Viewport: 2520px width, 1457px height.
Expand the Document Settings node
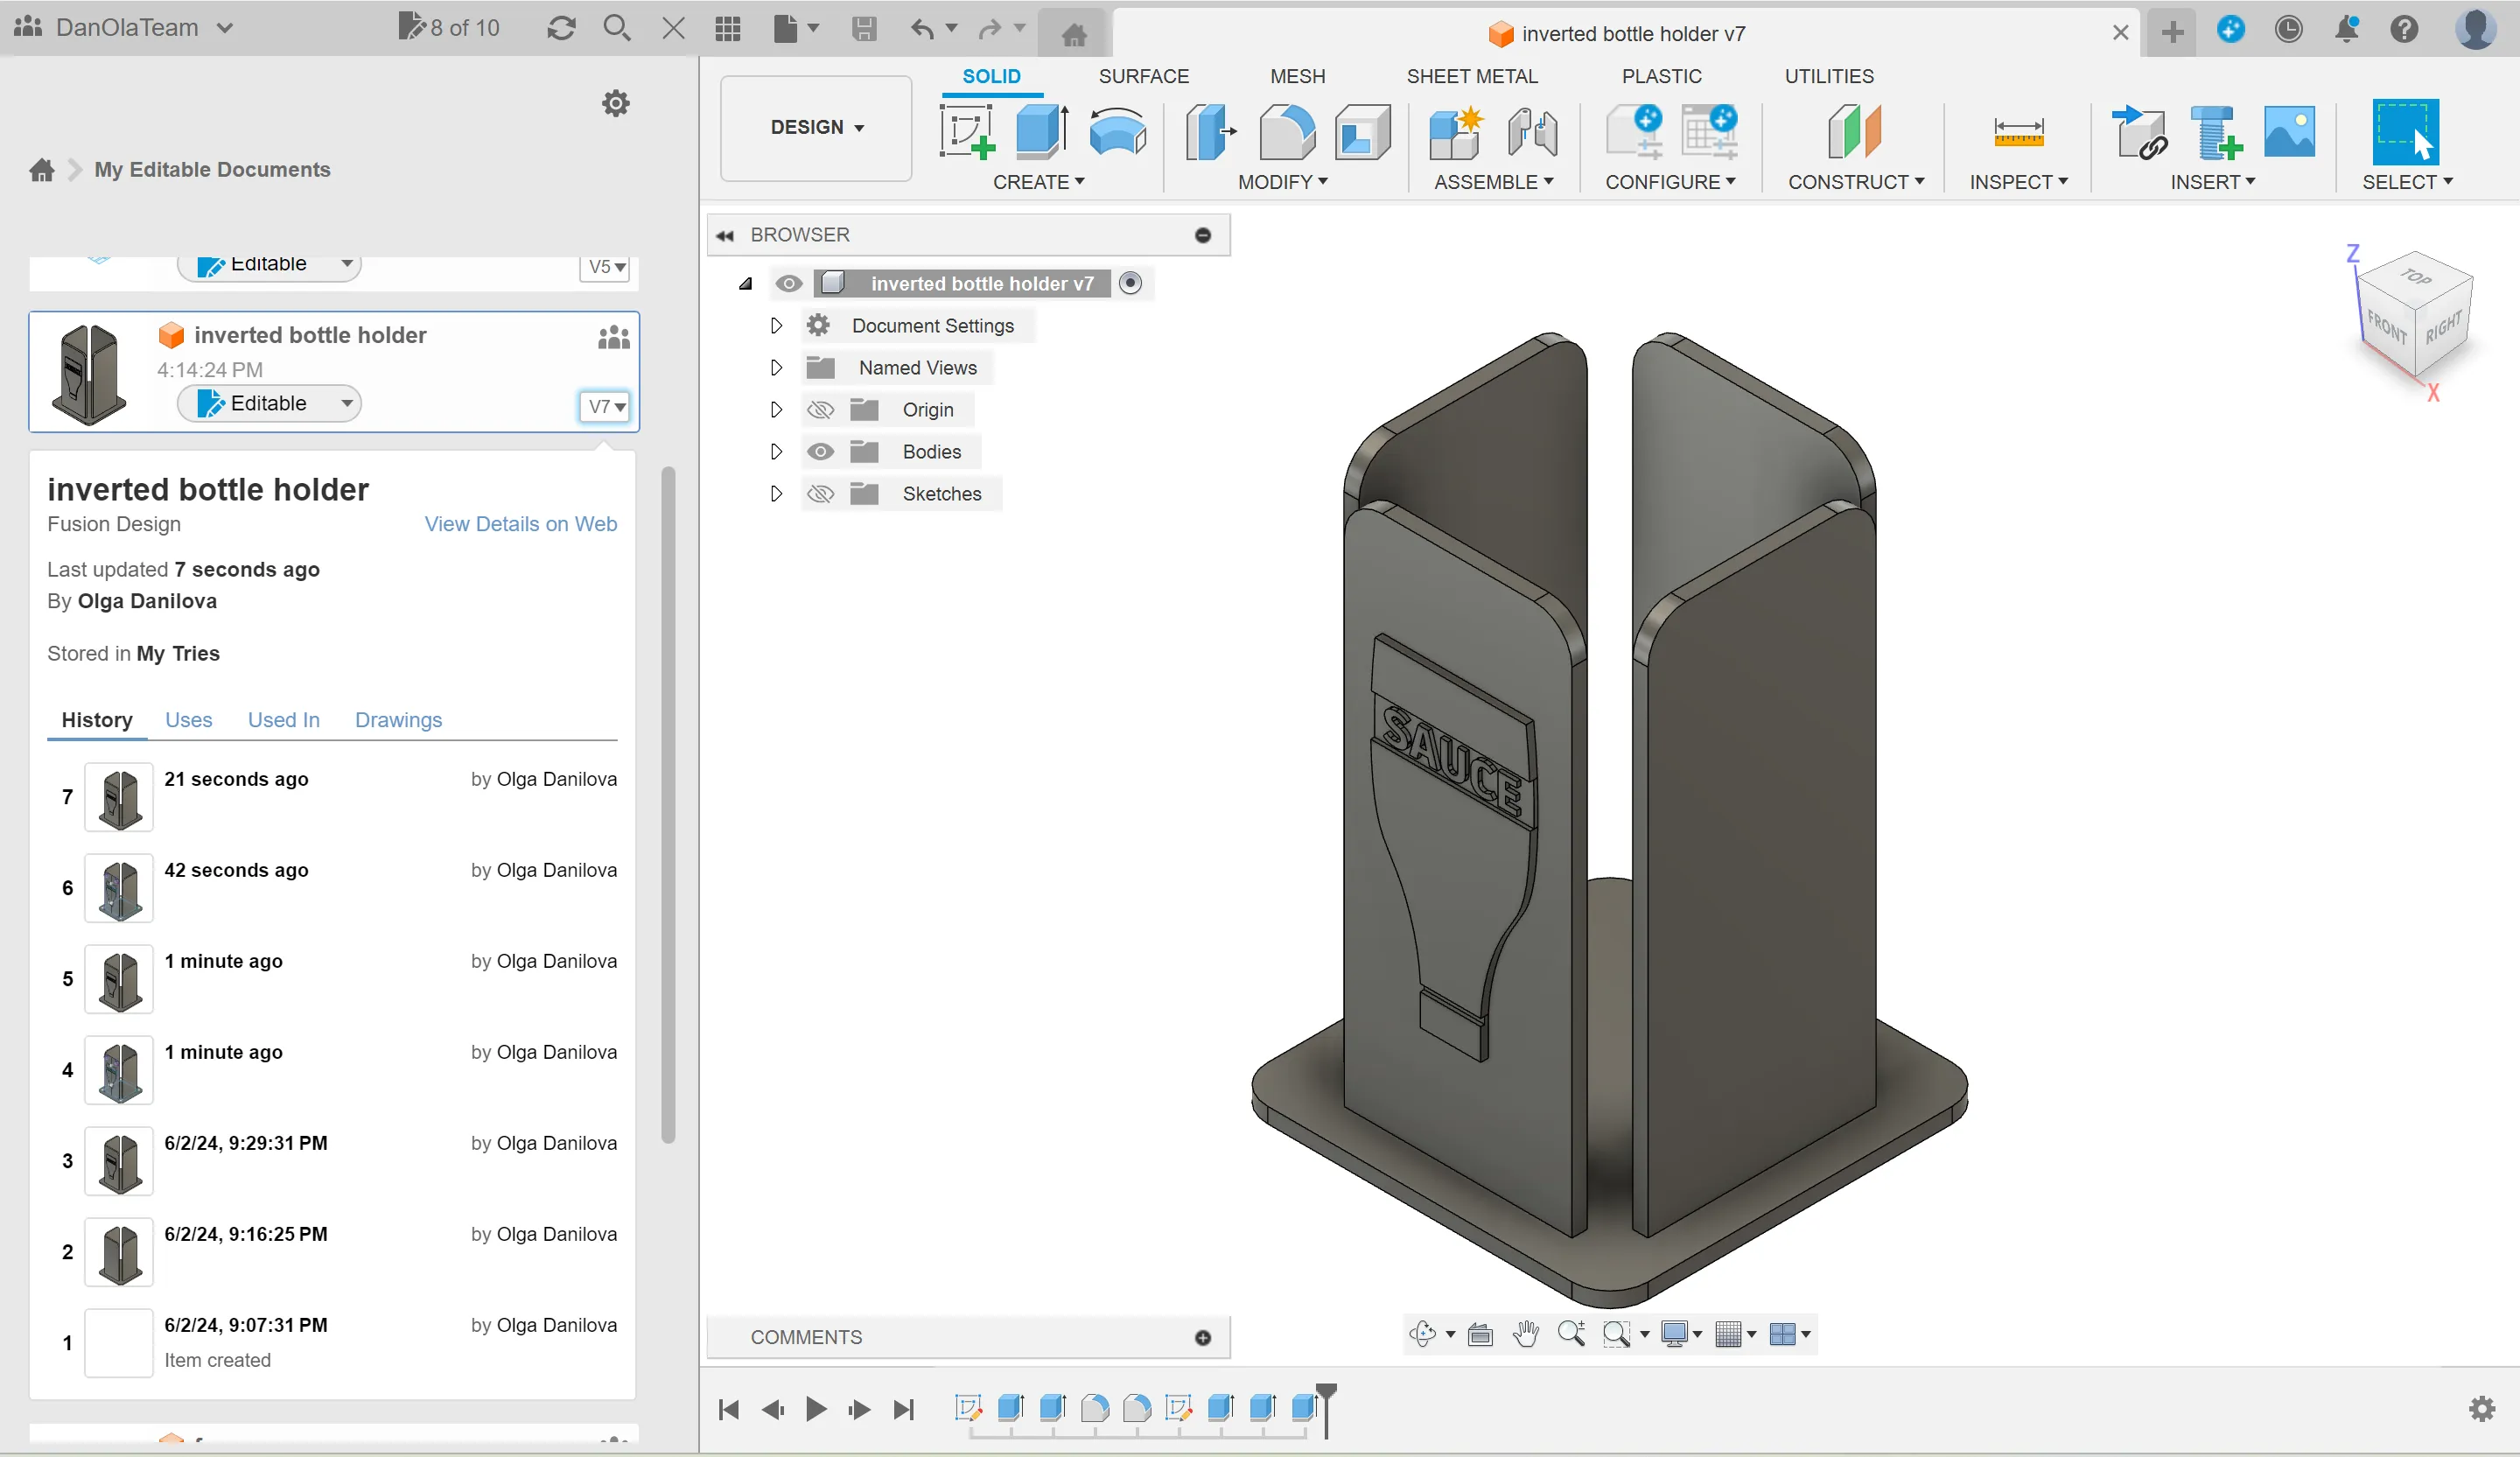coord(776,326)
